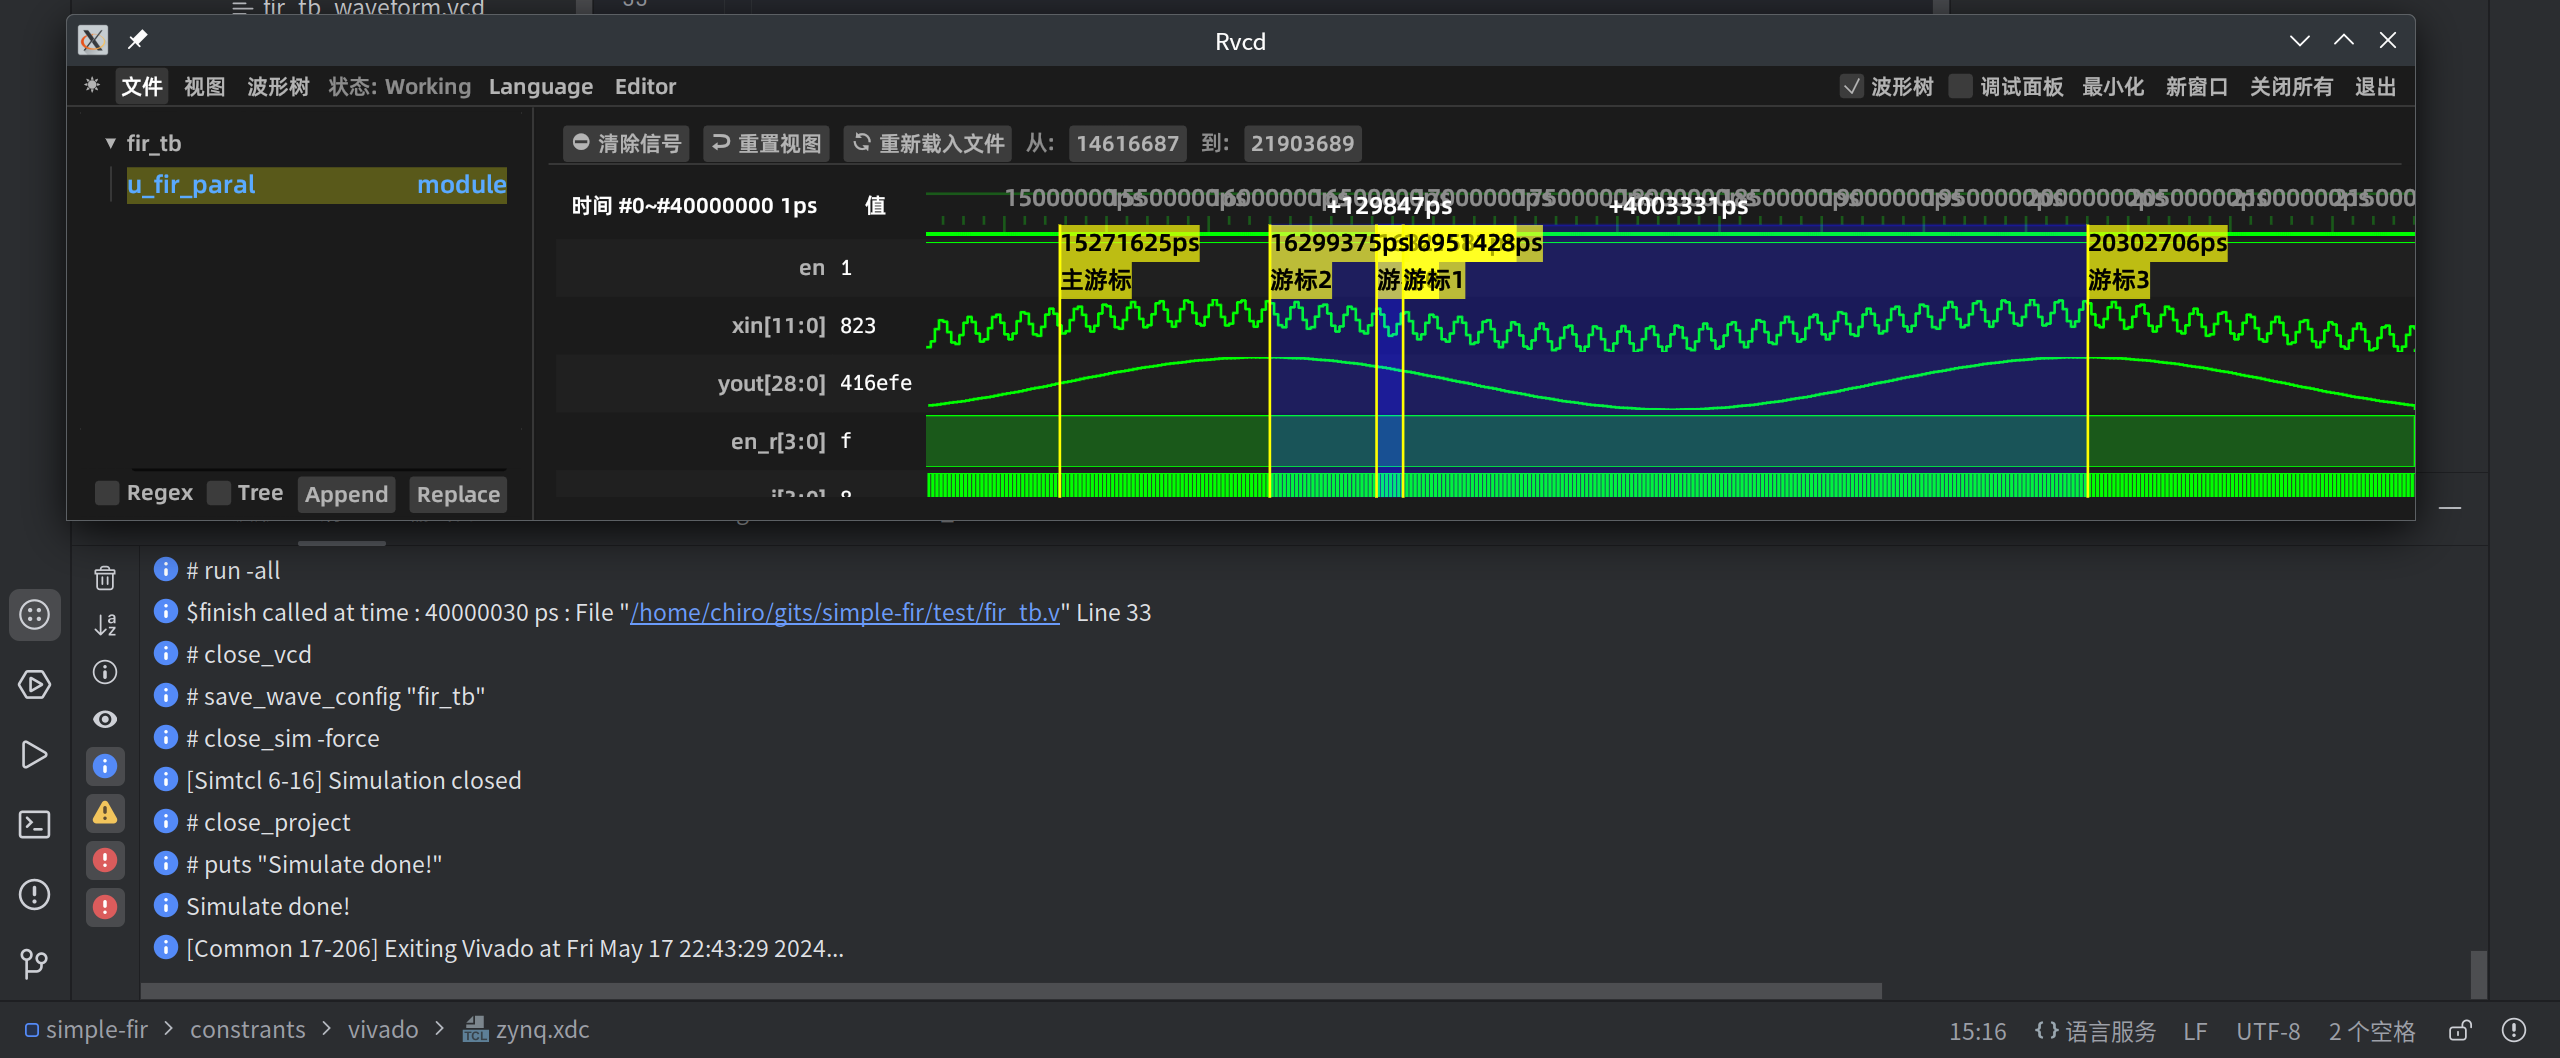The image size is (2560, 1058).
Task: Open the Language menu
Action: pos(540,86)
